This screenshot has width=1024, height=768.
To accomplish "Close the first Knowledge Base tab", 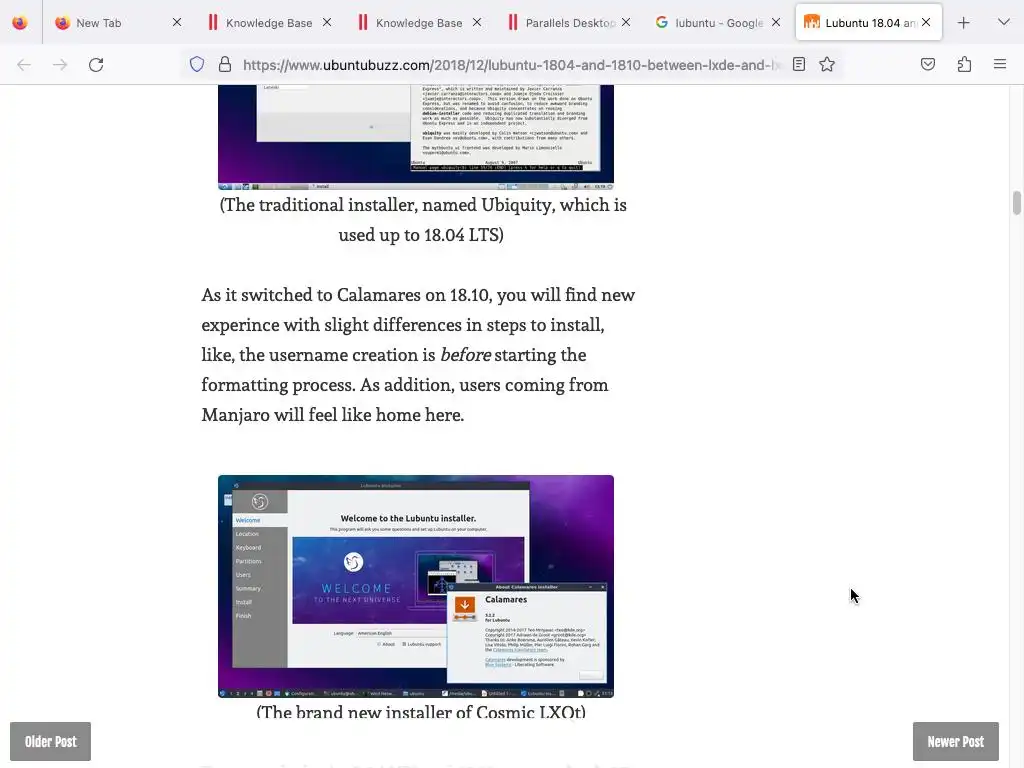I will tap(327, 23).
